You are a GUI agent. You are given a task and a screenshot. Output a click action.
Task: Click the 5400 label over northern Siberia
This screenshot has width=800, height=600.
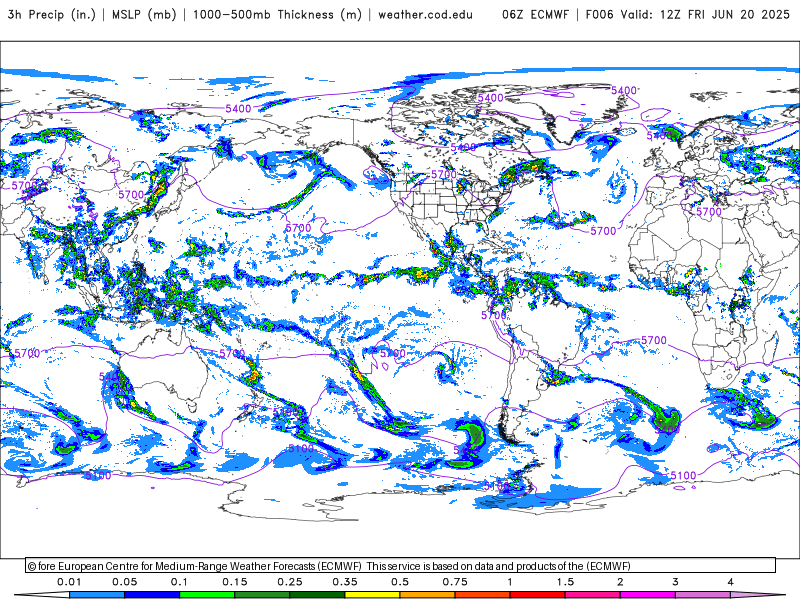[x=238, y=109]
